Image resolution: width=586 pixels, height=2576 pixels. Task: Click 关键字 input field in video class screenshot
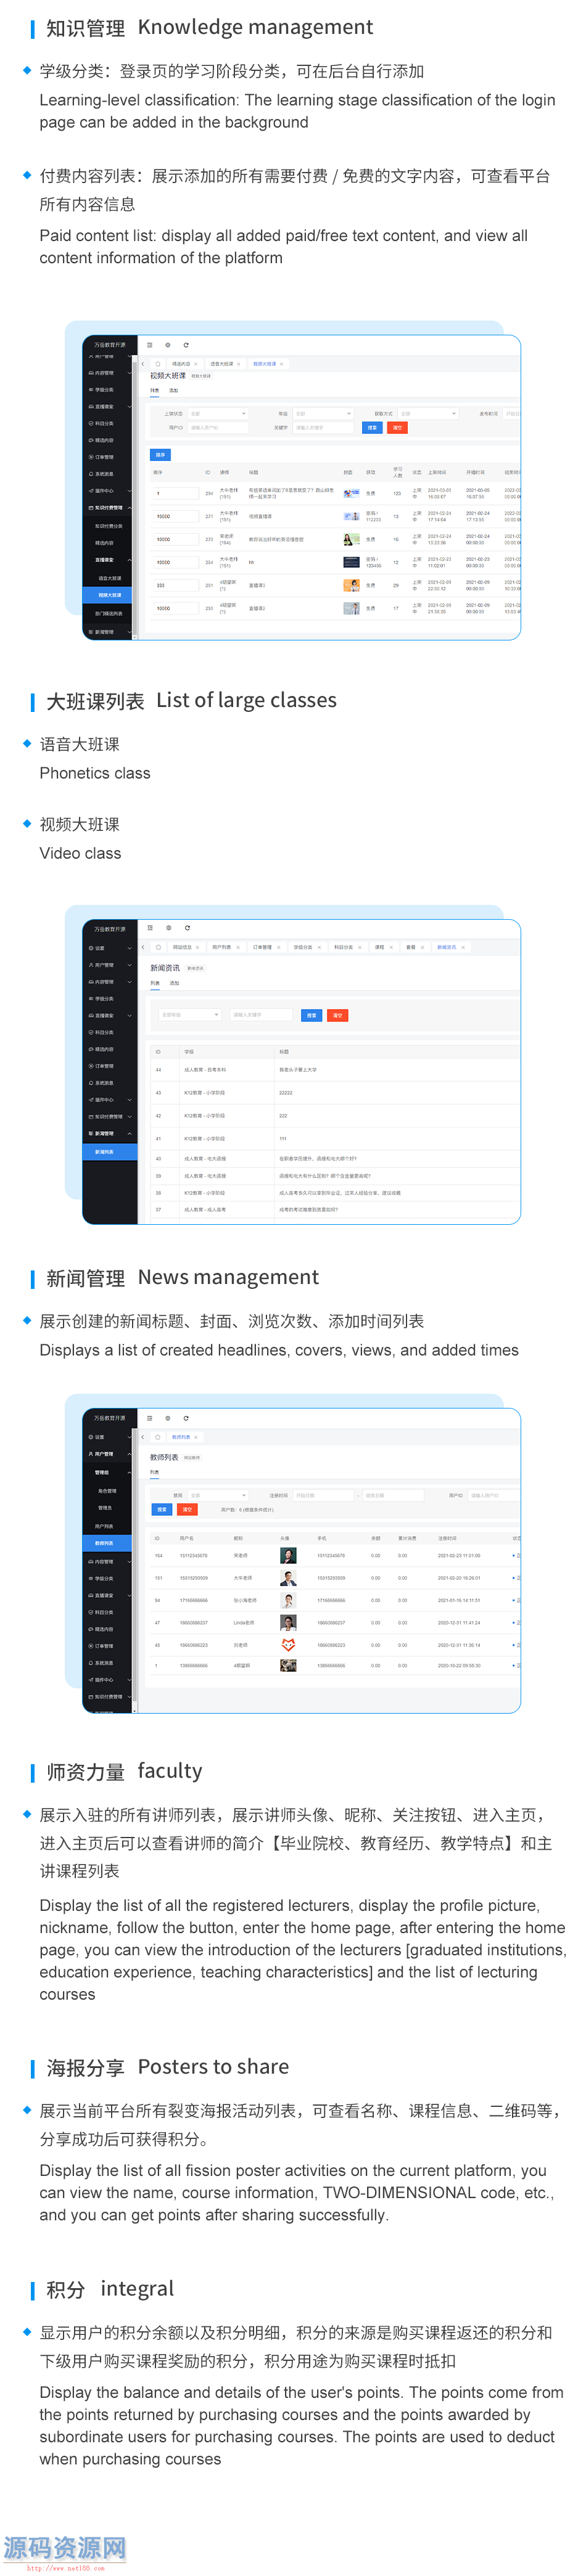pos(322,427)
